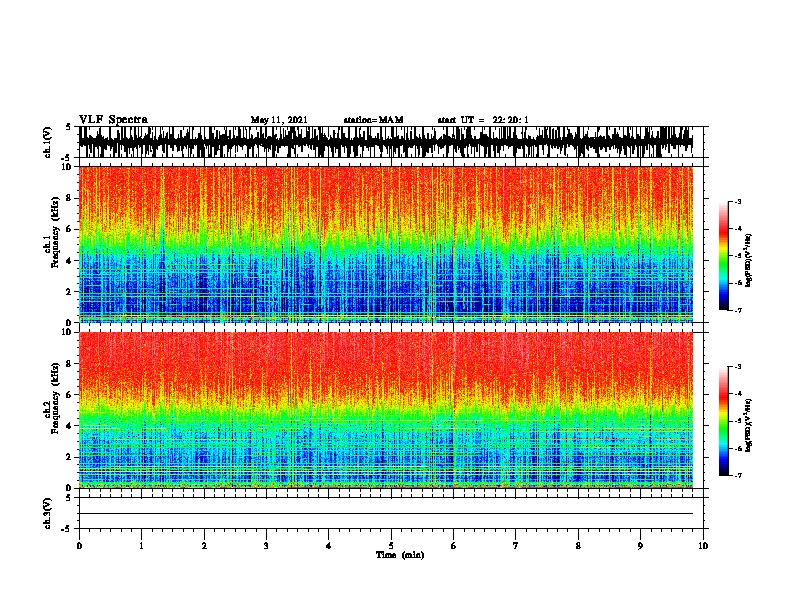Click inside the ch.1 voltage waveform panel
Image resolution: width=792 pixels, height=612 pixels.
click(x=386, y=142)
